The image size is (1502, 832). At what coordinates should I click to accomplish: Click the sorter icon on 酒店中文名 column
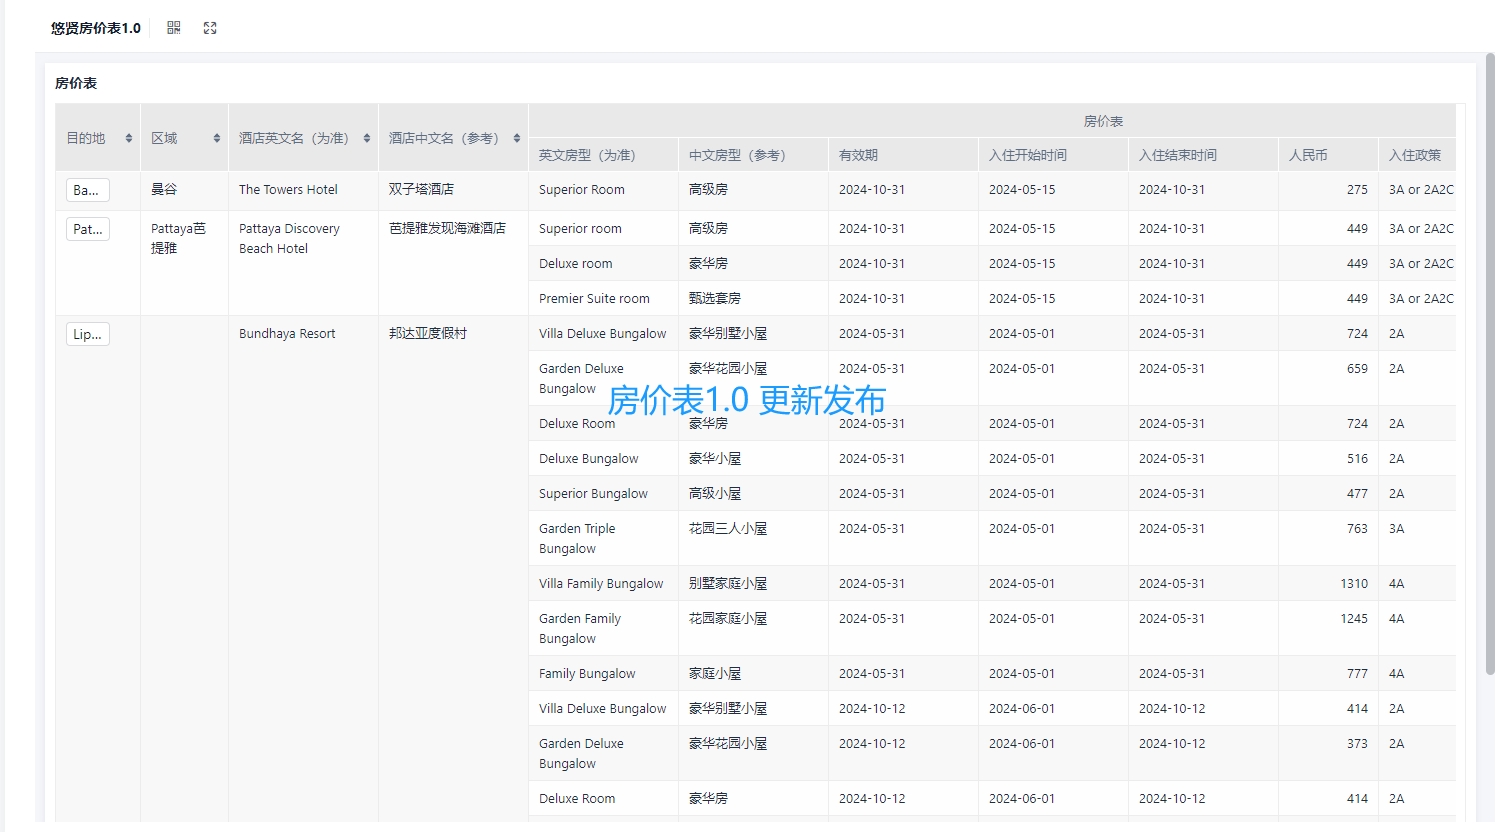515,138
